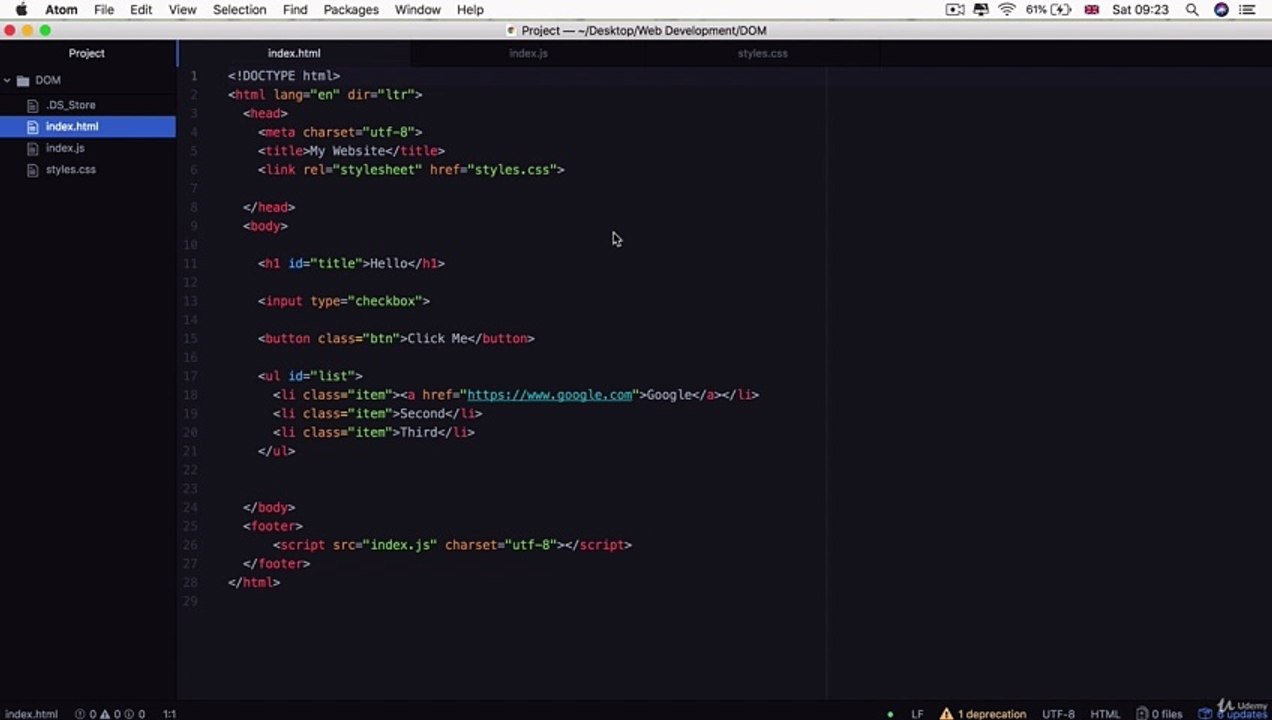Click the deprecation warning triangle icon
This screenshot has width=1272, height=720.
946,714
